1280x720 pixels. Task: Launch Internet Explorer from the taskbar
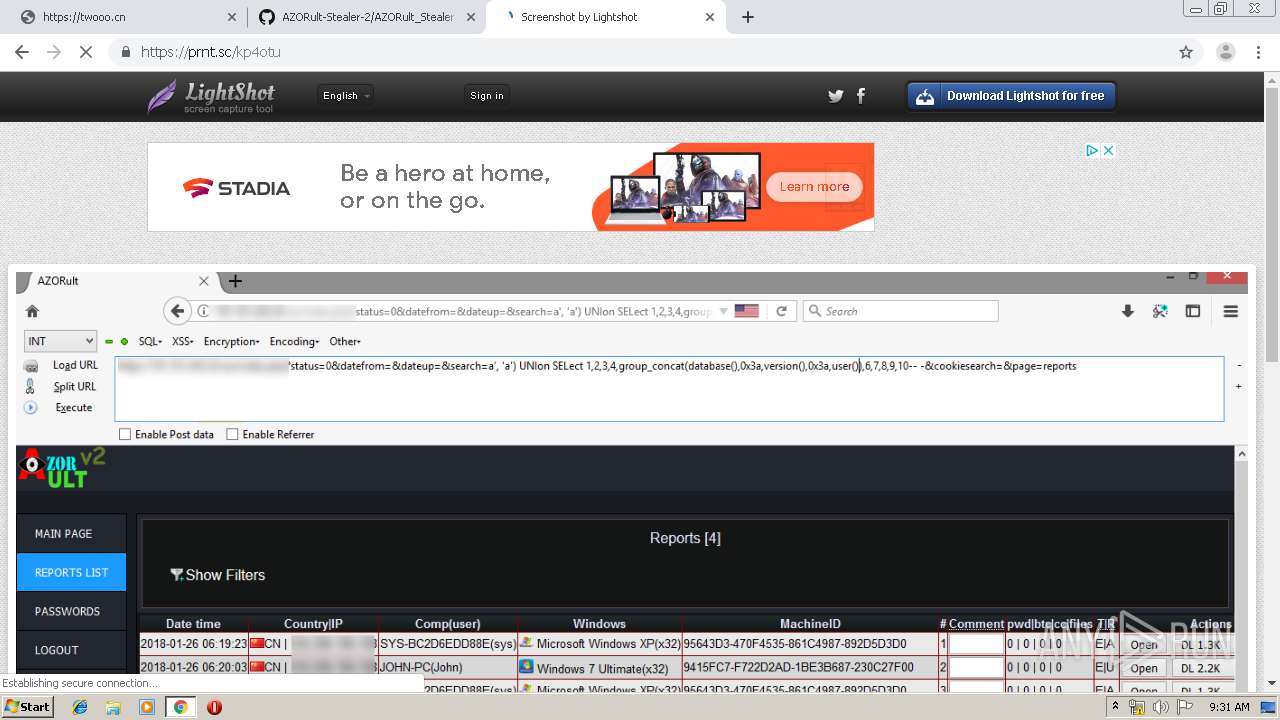[81, 707]
